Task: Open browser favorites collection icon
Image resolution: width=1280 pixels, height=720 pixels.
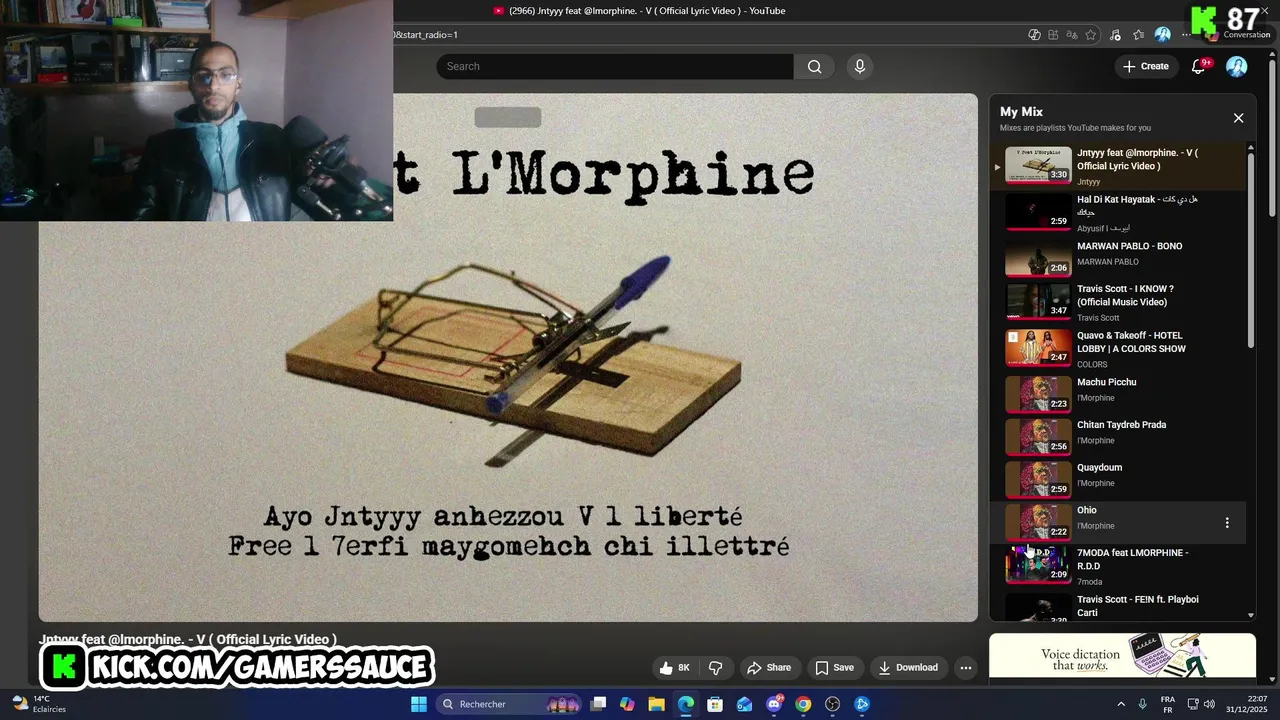Action: point(1139,35)
